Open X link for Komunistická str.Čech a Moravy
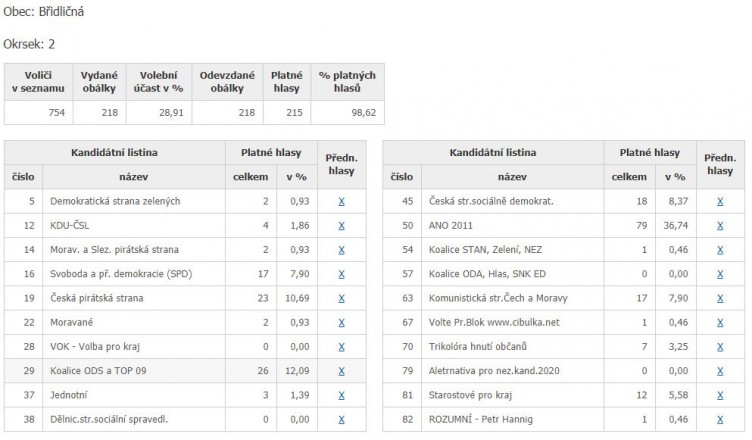This screenshot has height=440, width=752. (x=720, y=298)
